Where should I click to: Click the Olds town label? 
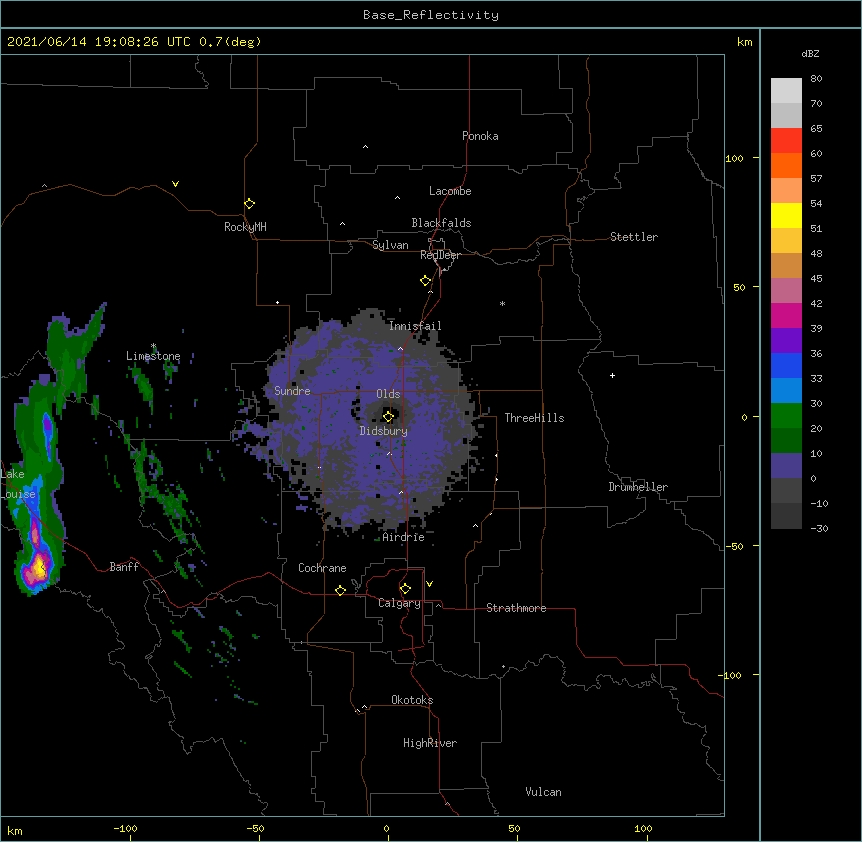tap(388, 394)
